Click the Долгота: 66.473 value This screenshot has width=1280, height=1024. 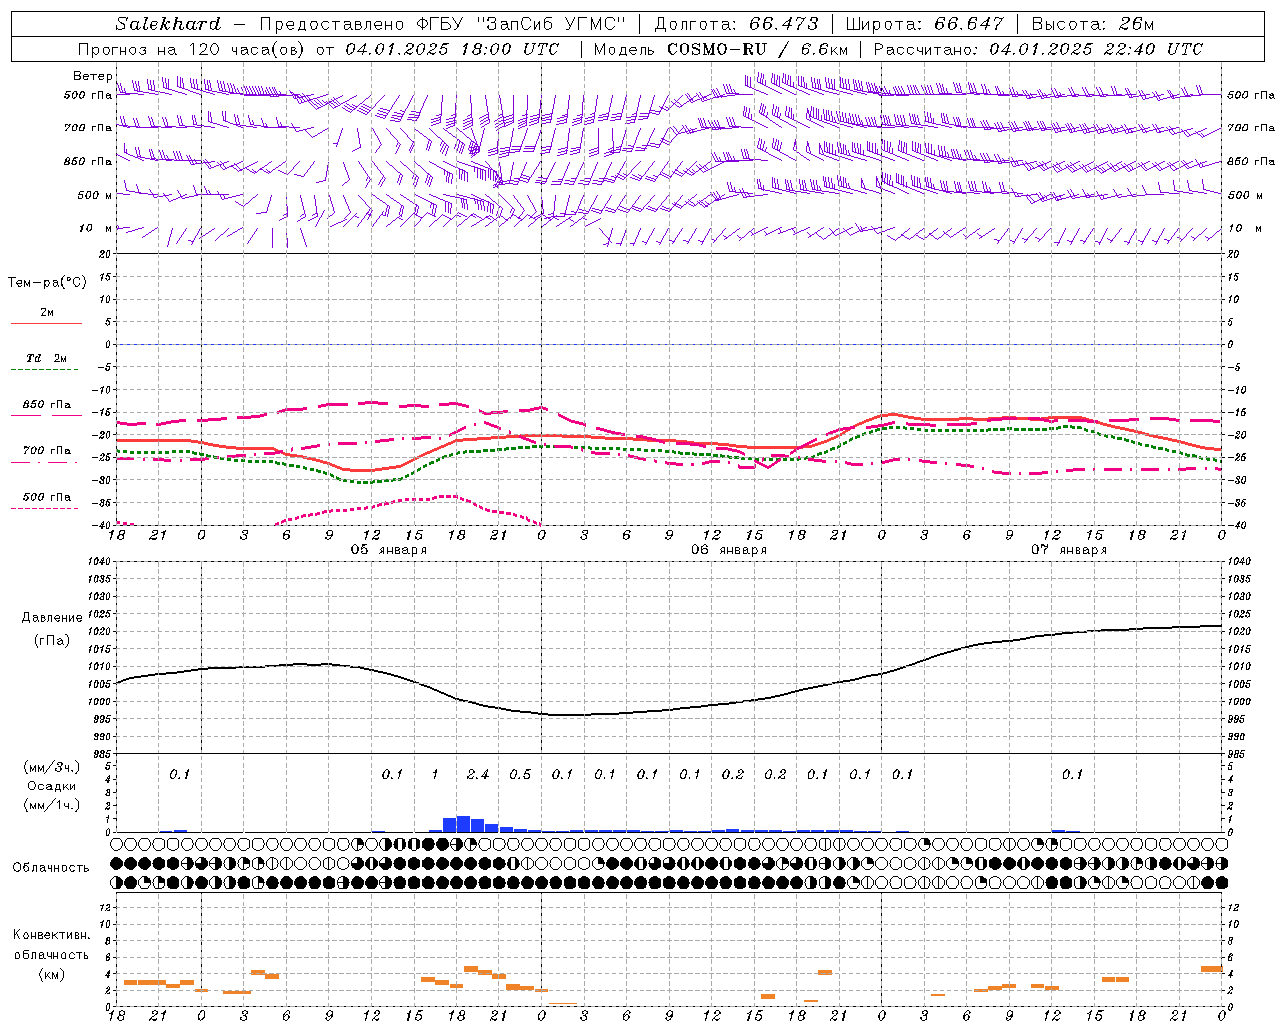[x=737, y=24]
